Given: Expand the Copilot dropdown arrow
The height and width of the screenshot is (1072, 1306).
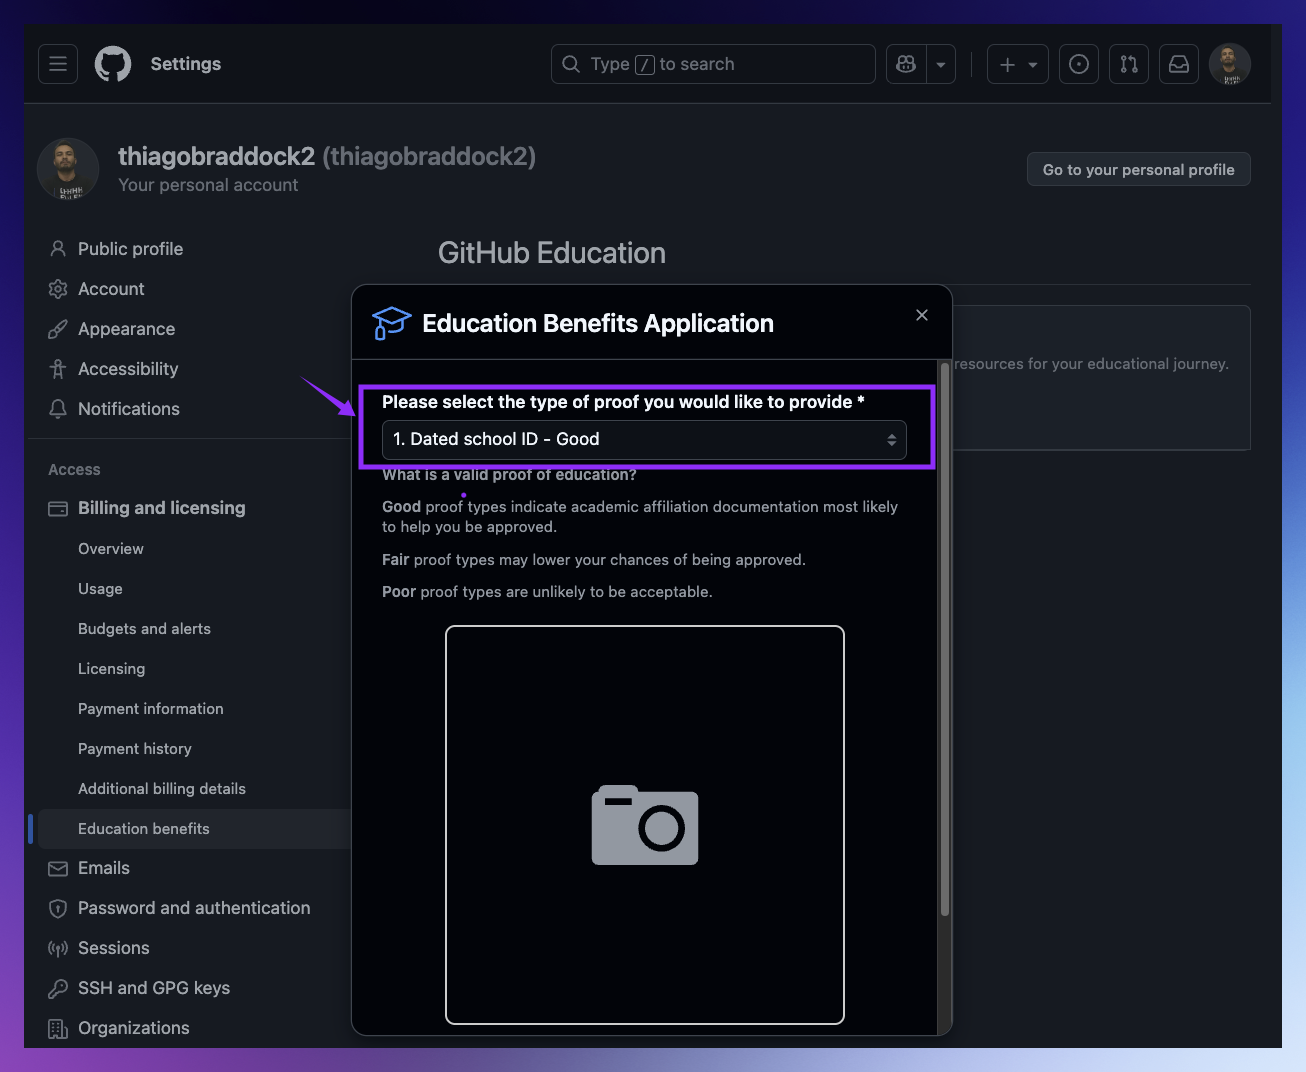Looking at the screenshot, I should coord(941,64).
